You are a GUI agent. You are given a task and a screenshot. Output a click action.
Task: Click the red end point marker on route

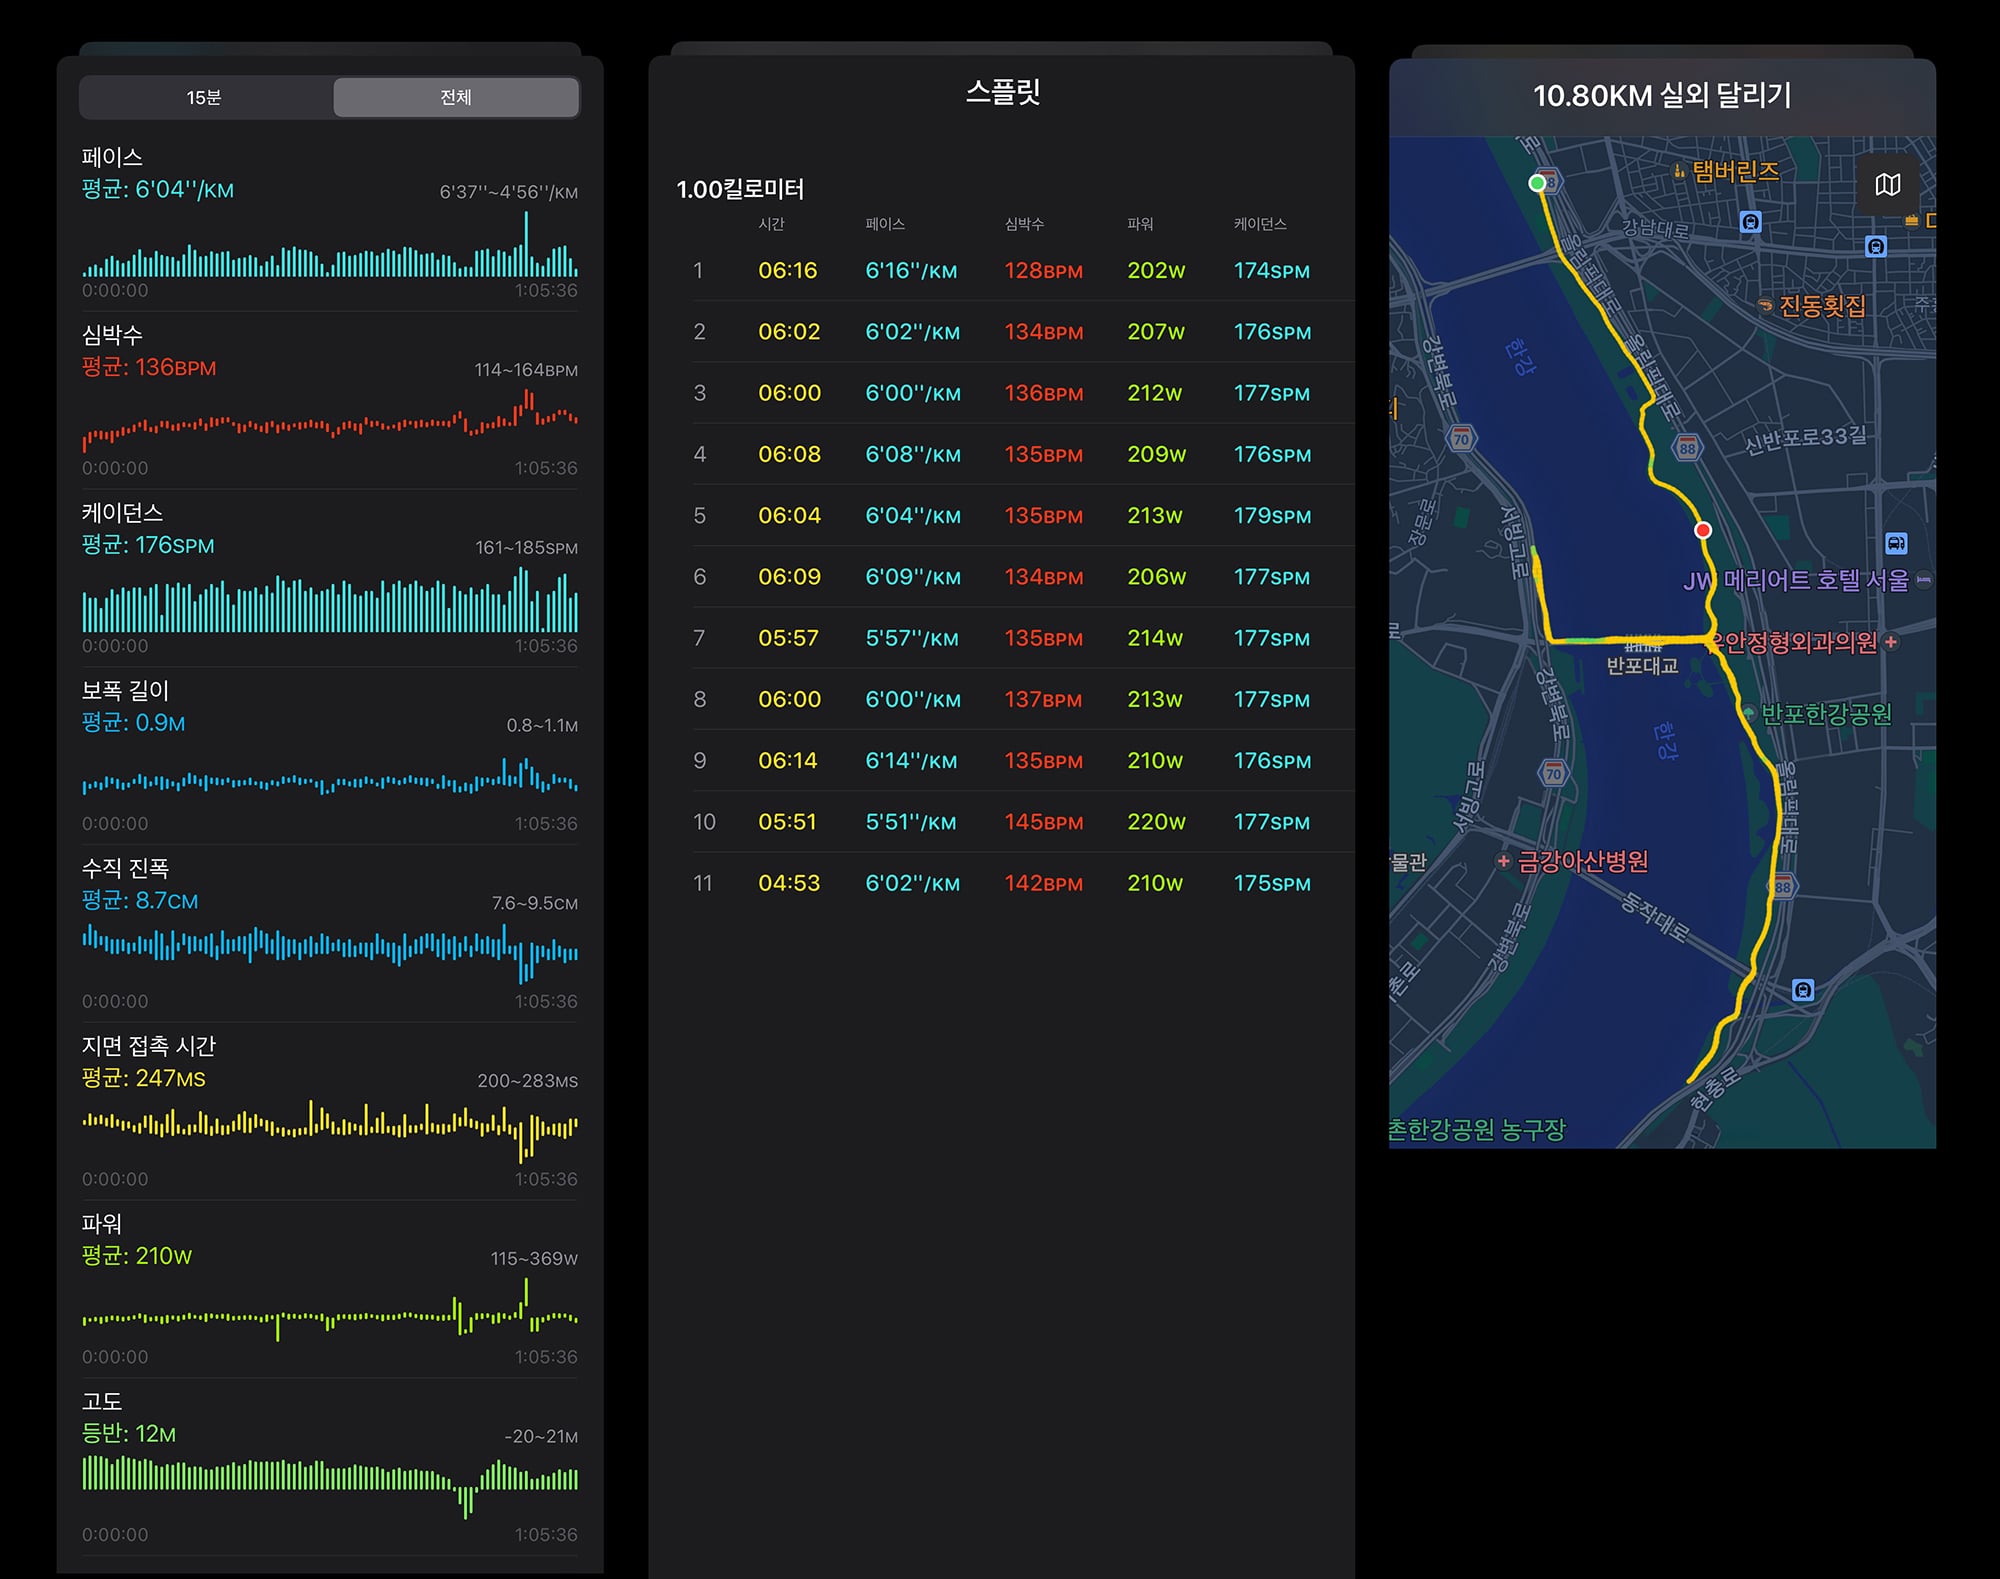1703,530
